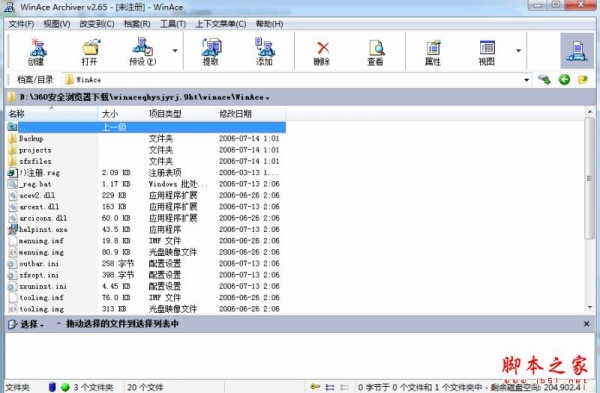This screenshot has width=600, height=393.
Task: Click the file list scroll up arrow
Action: (590, 112)
